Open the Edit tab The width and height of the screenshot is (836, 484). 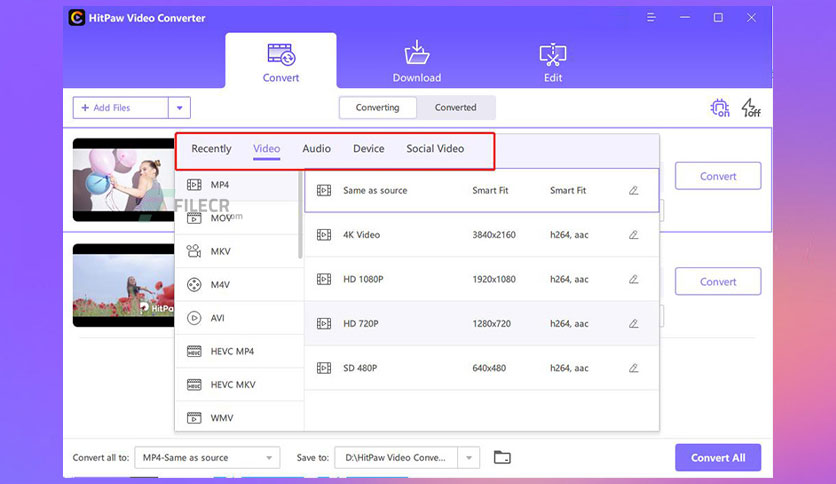[x=553, y=63]
